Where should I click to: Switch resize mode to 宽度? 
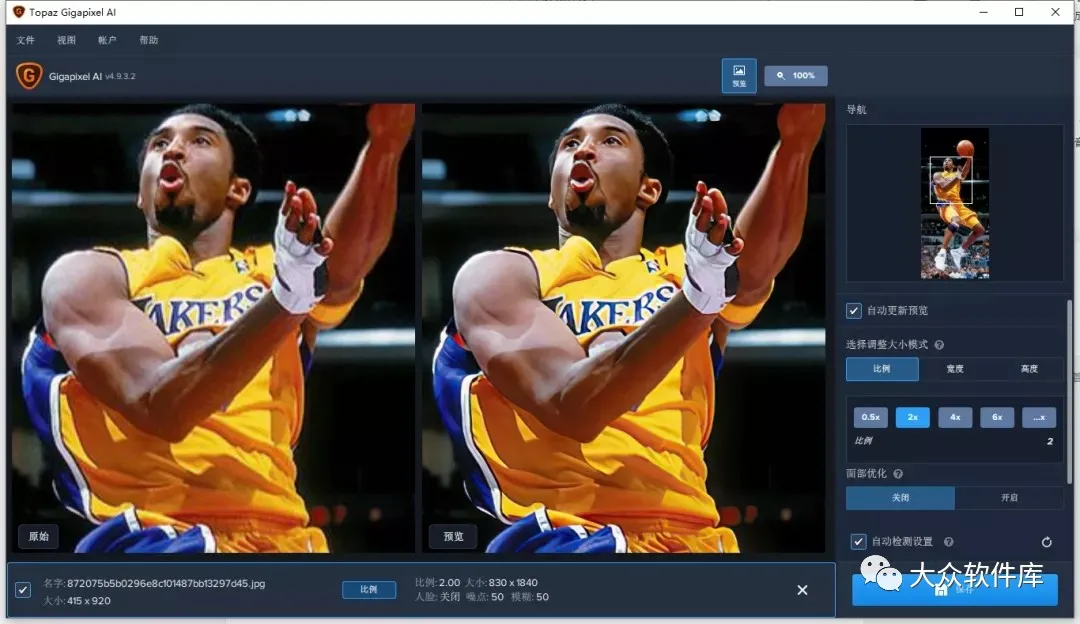pos(955,369)
